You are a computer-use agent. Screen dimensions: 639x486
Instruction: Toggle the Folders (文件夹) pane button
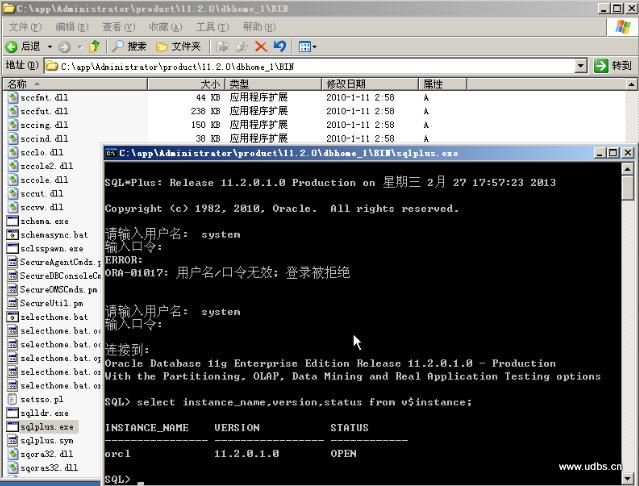point(179,46)
